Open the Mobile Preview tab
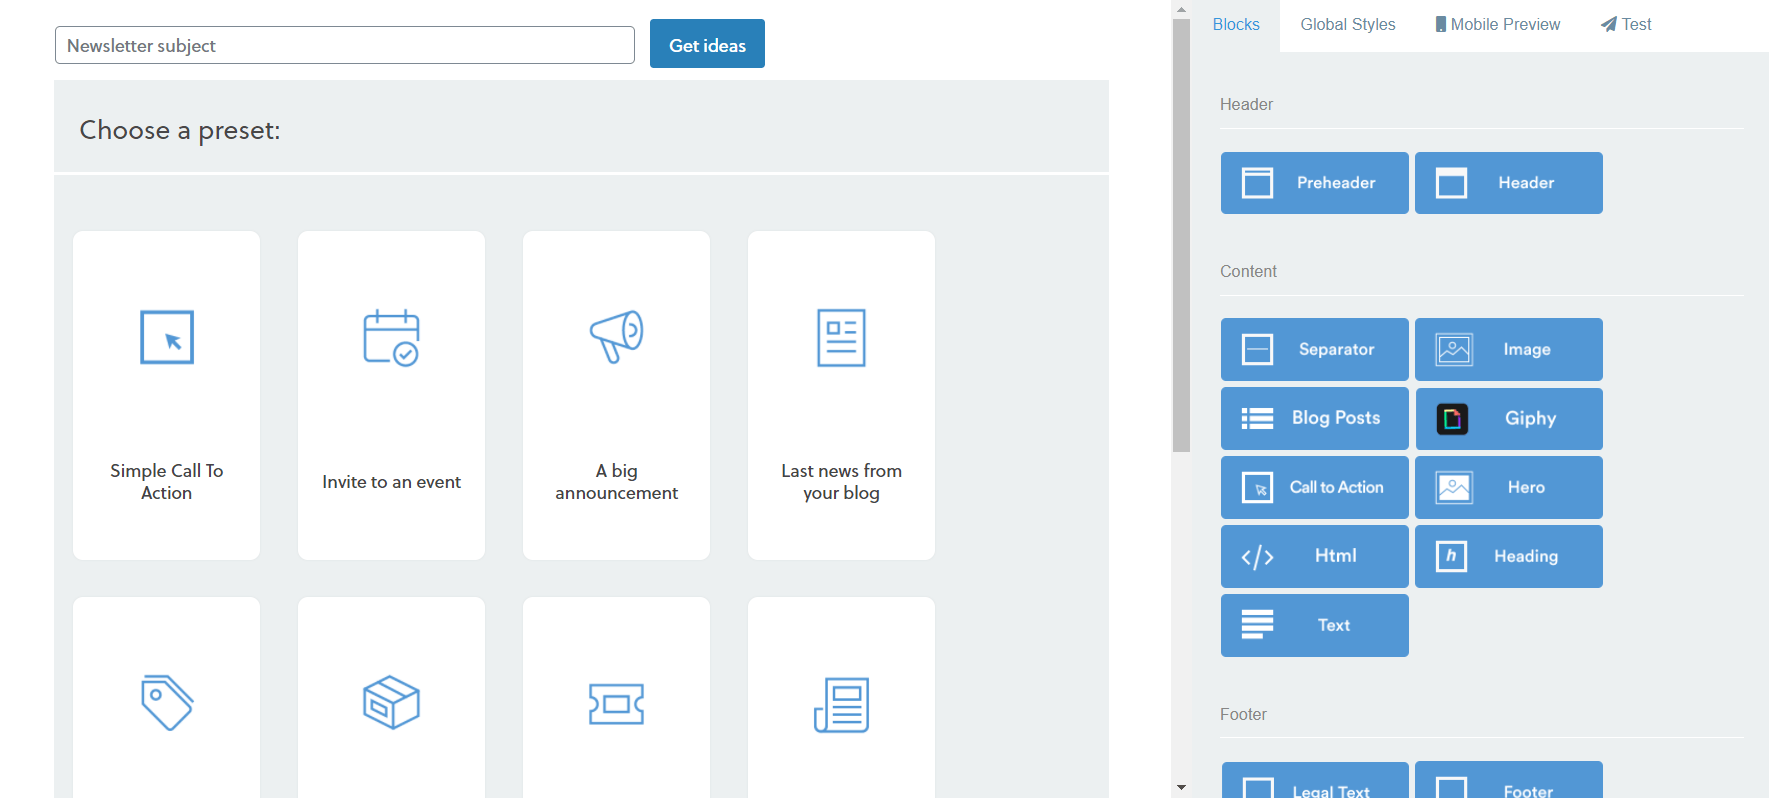The image size is (1769, 798). [x=1497, y=25]
